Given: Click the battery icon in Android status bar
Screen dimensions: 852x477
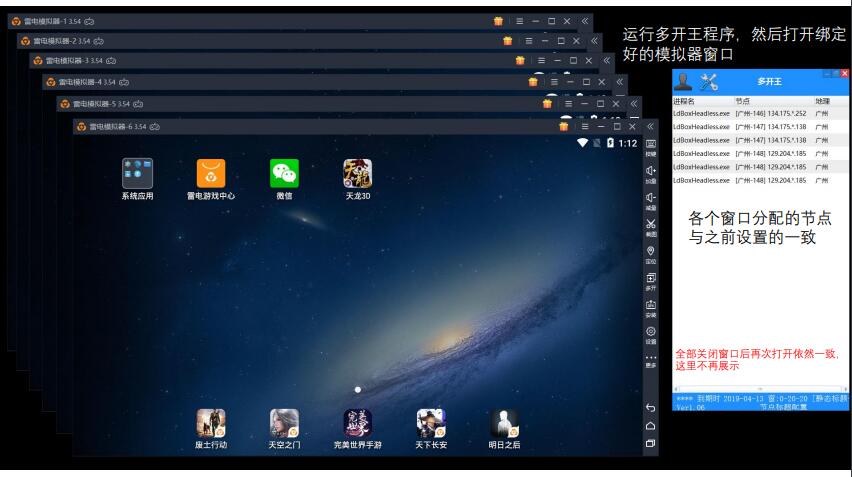Looking at the screenshot, I should click(610, 143).
